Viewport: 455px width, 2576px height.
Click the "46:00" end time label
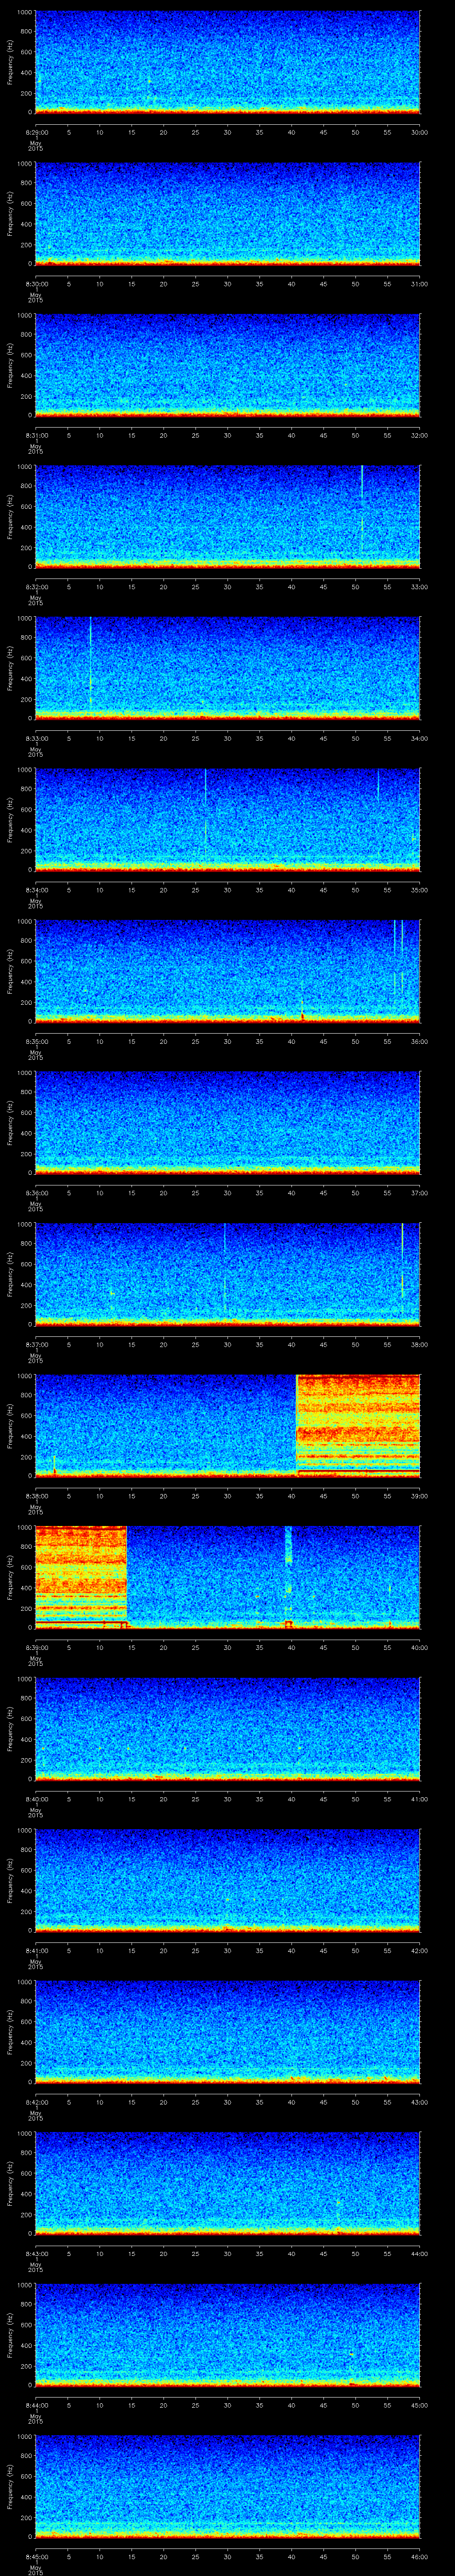coord(419,2557)
